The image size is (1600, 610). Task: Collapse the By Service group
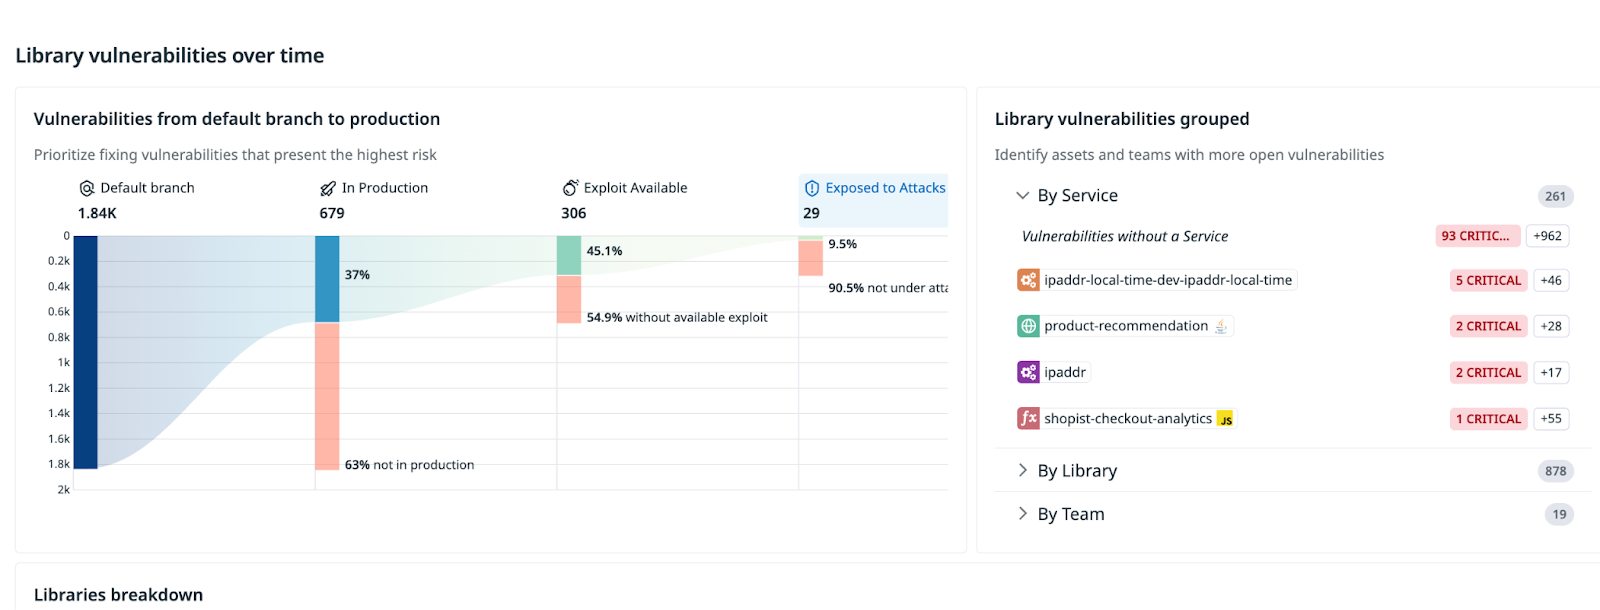coord(1022,196)
